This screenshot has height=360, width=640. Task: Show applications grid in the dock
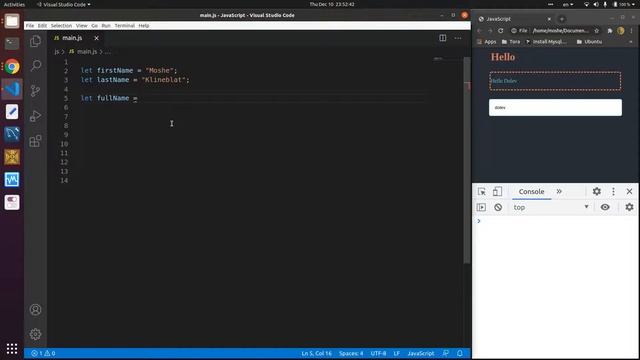click(x=12, y=348)
